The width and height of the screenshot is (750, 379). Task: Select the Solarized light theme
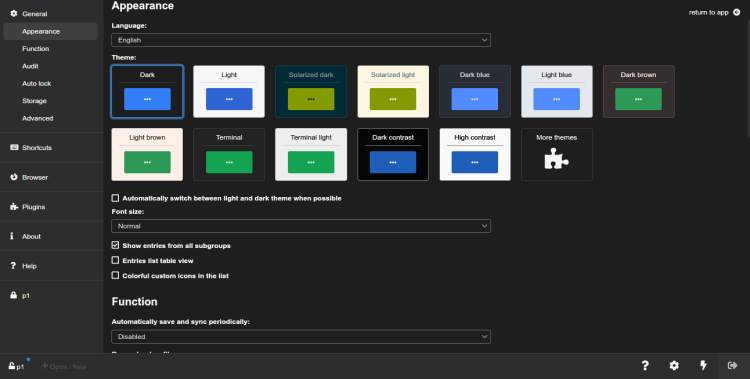click(393, 91)
